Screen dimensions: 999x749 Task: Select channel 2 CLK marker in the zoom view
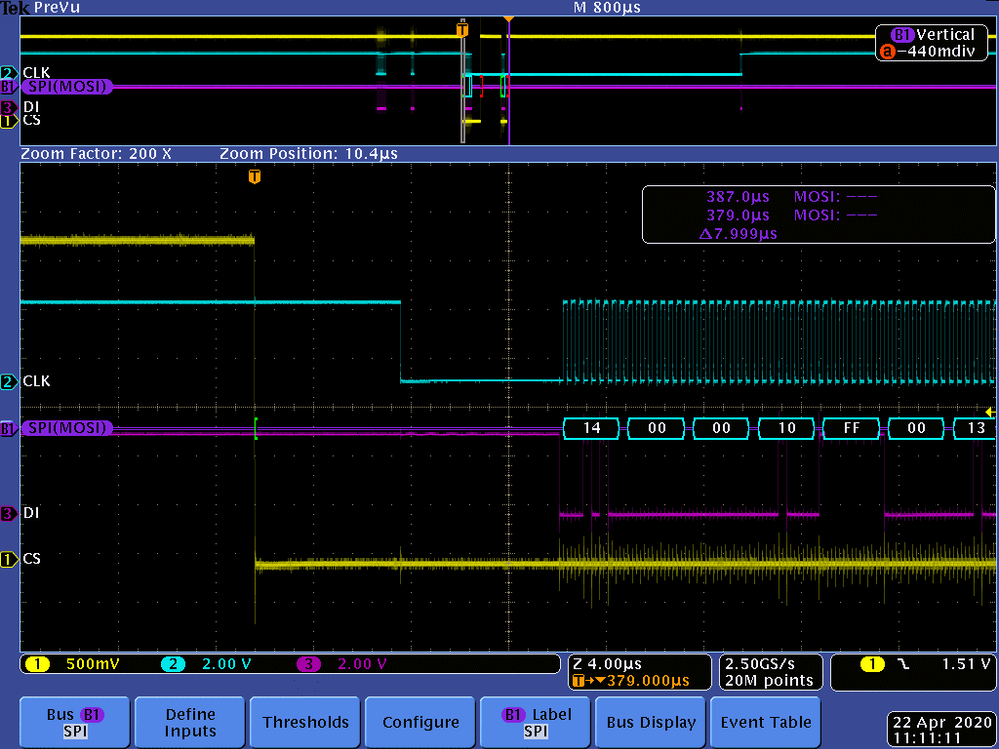point(8,382)
